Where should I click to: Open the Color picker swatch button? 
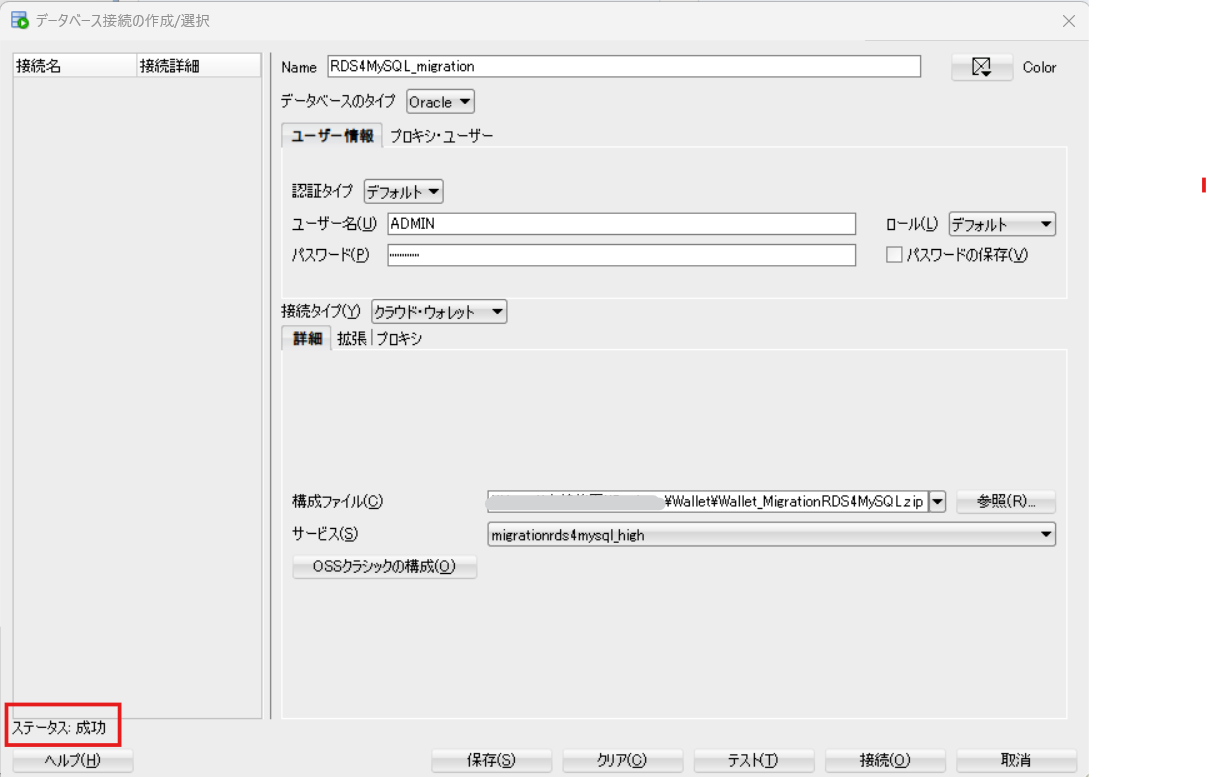point(982,67)
